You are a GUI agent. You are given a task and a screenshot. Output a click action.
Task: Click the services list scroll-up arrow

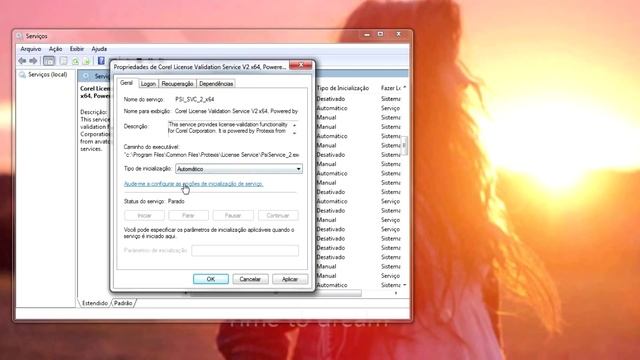click(x=404, y=88)
